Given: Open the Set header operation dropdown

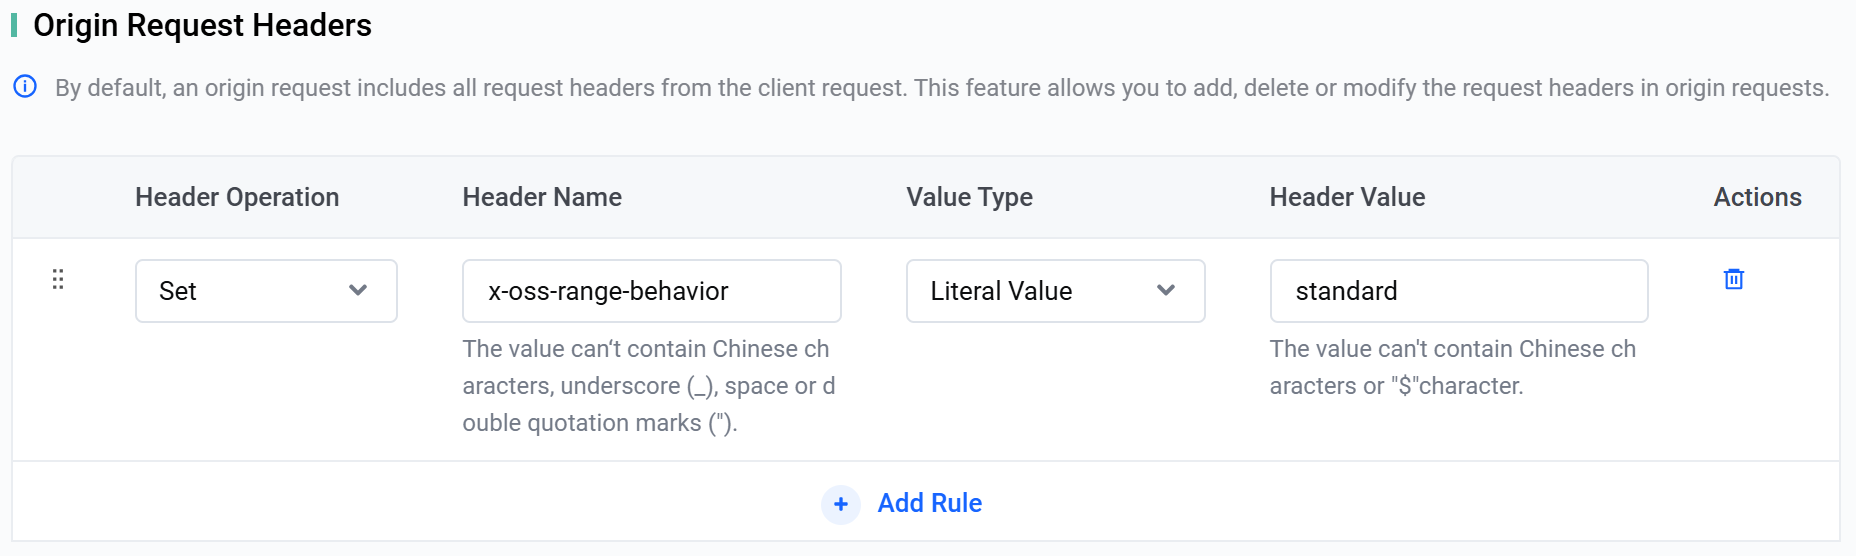Looking at the screenshot, I should pos(266,291).
